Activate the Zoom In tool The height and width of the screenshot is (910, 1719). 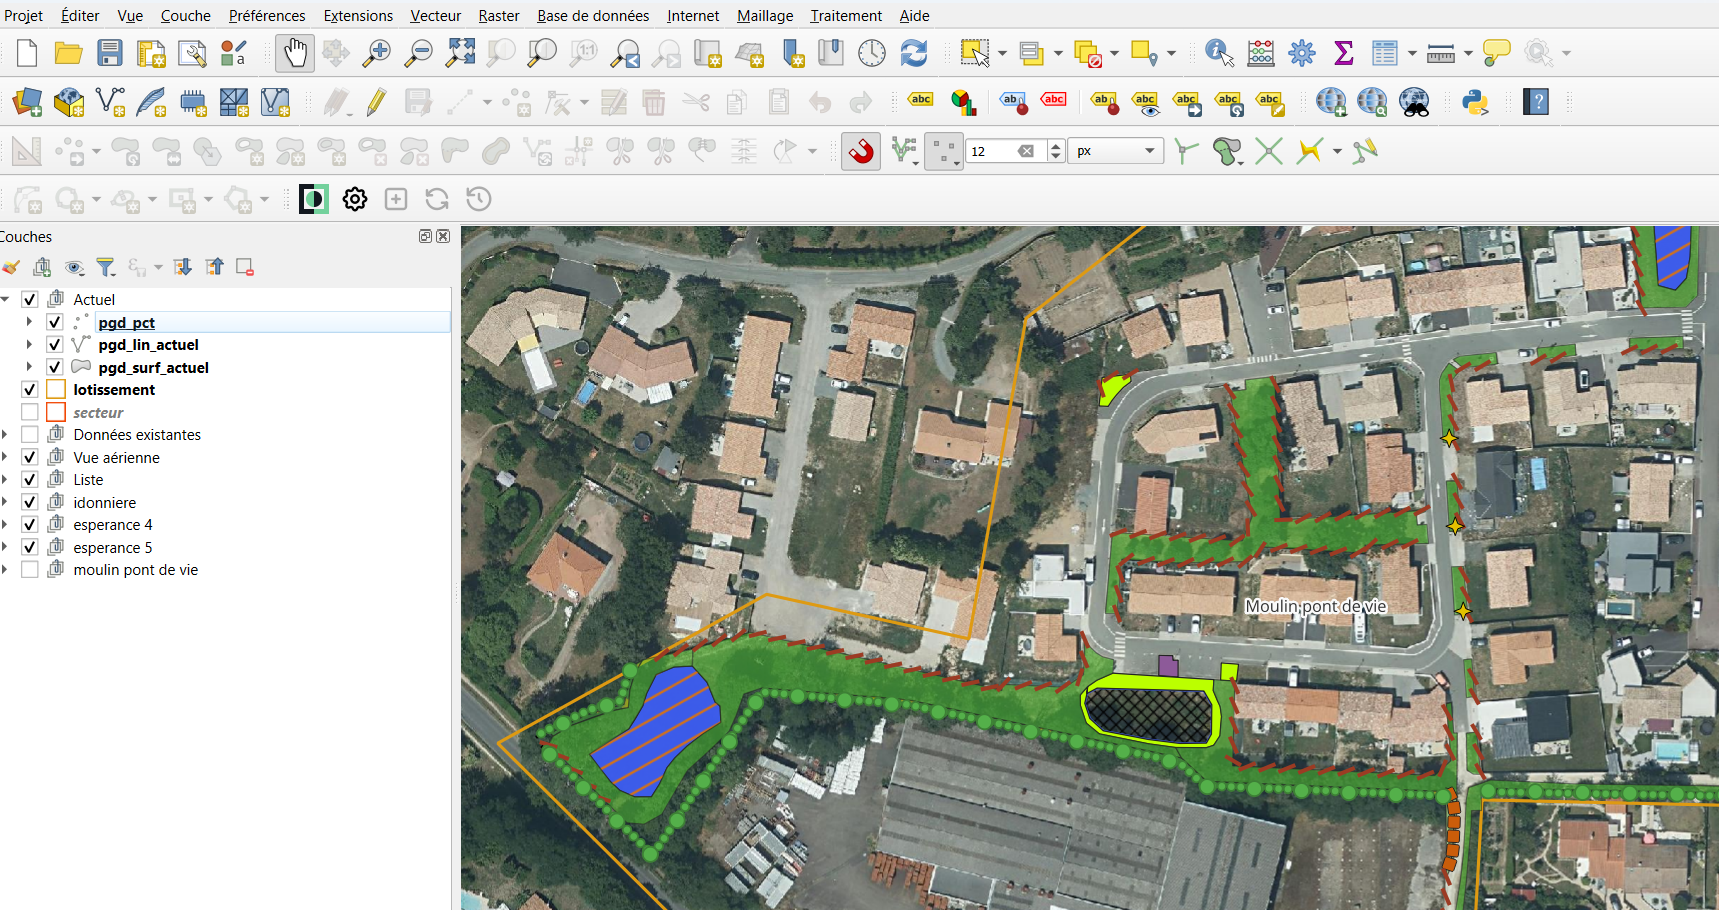point(377,53)
